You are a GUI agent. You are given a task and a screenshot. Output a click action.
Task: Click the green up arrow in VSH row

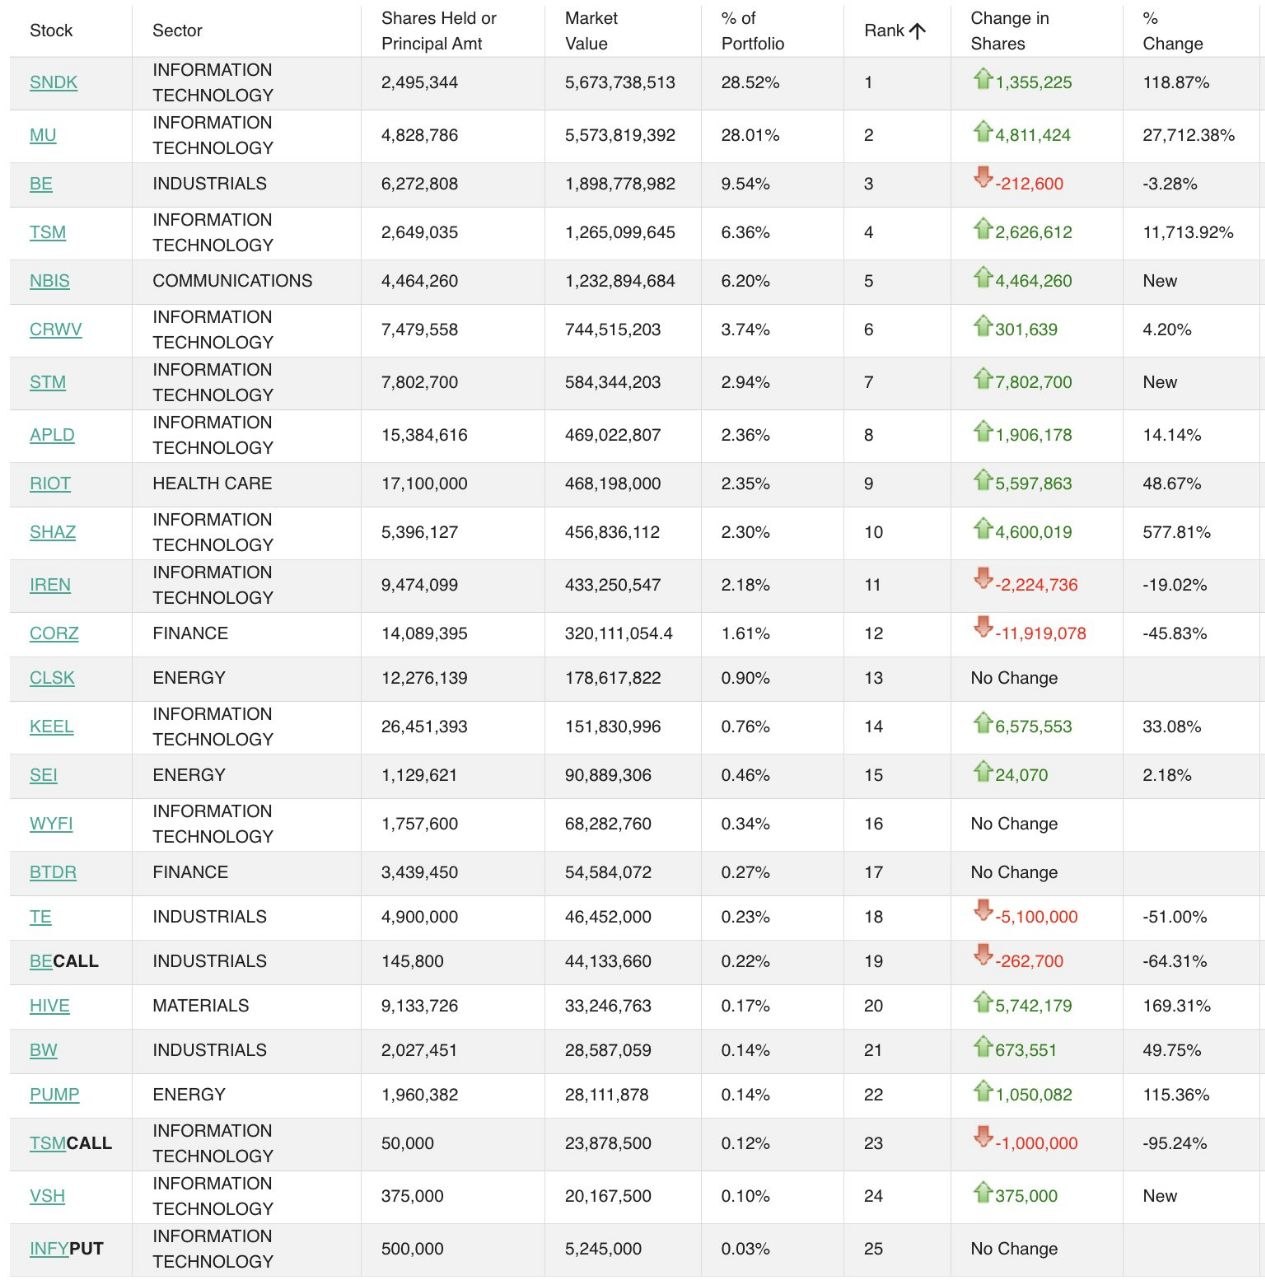(983, 1191)
